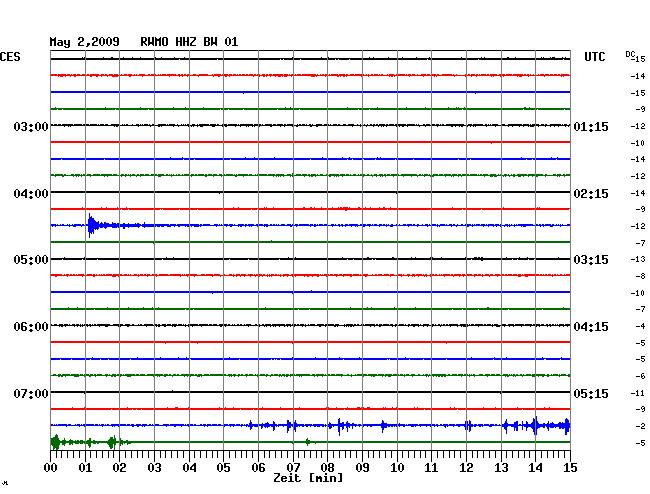The image size is (650, 494).
Task: Click the DC value -13
Action: (638, 259)
